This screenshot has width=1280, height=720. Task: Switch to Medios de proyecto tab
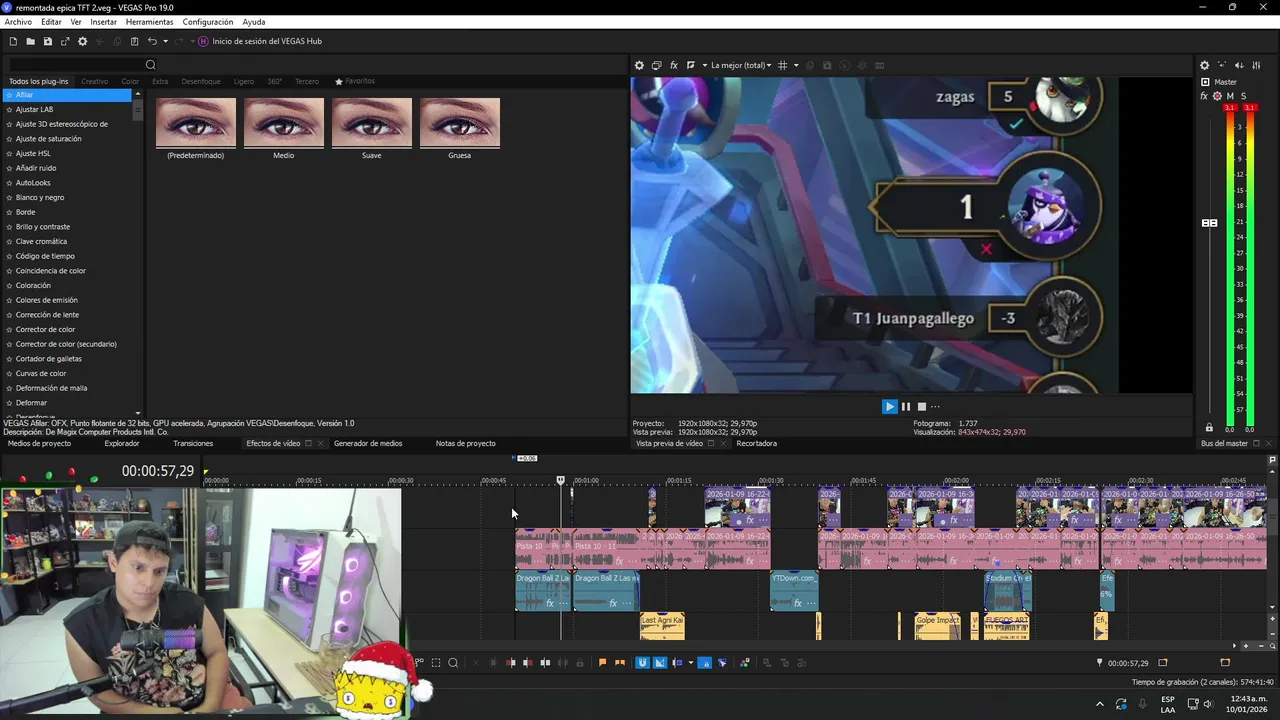pos(39,443)
